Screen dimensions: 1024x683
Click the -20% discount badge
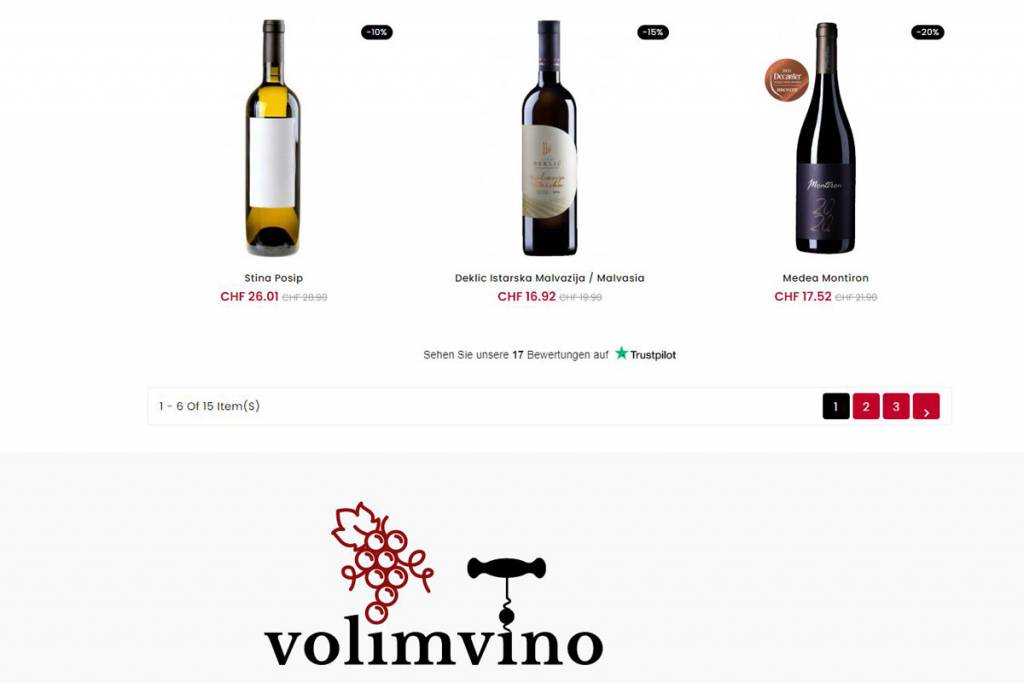coord(927,32)
